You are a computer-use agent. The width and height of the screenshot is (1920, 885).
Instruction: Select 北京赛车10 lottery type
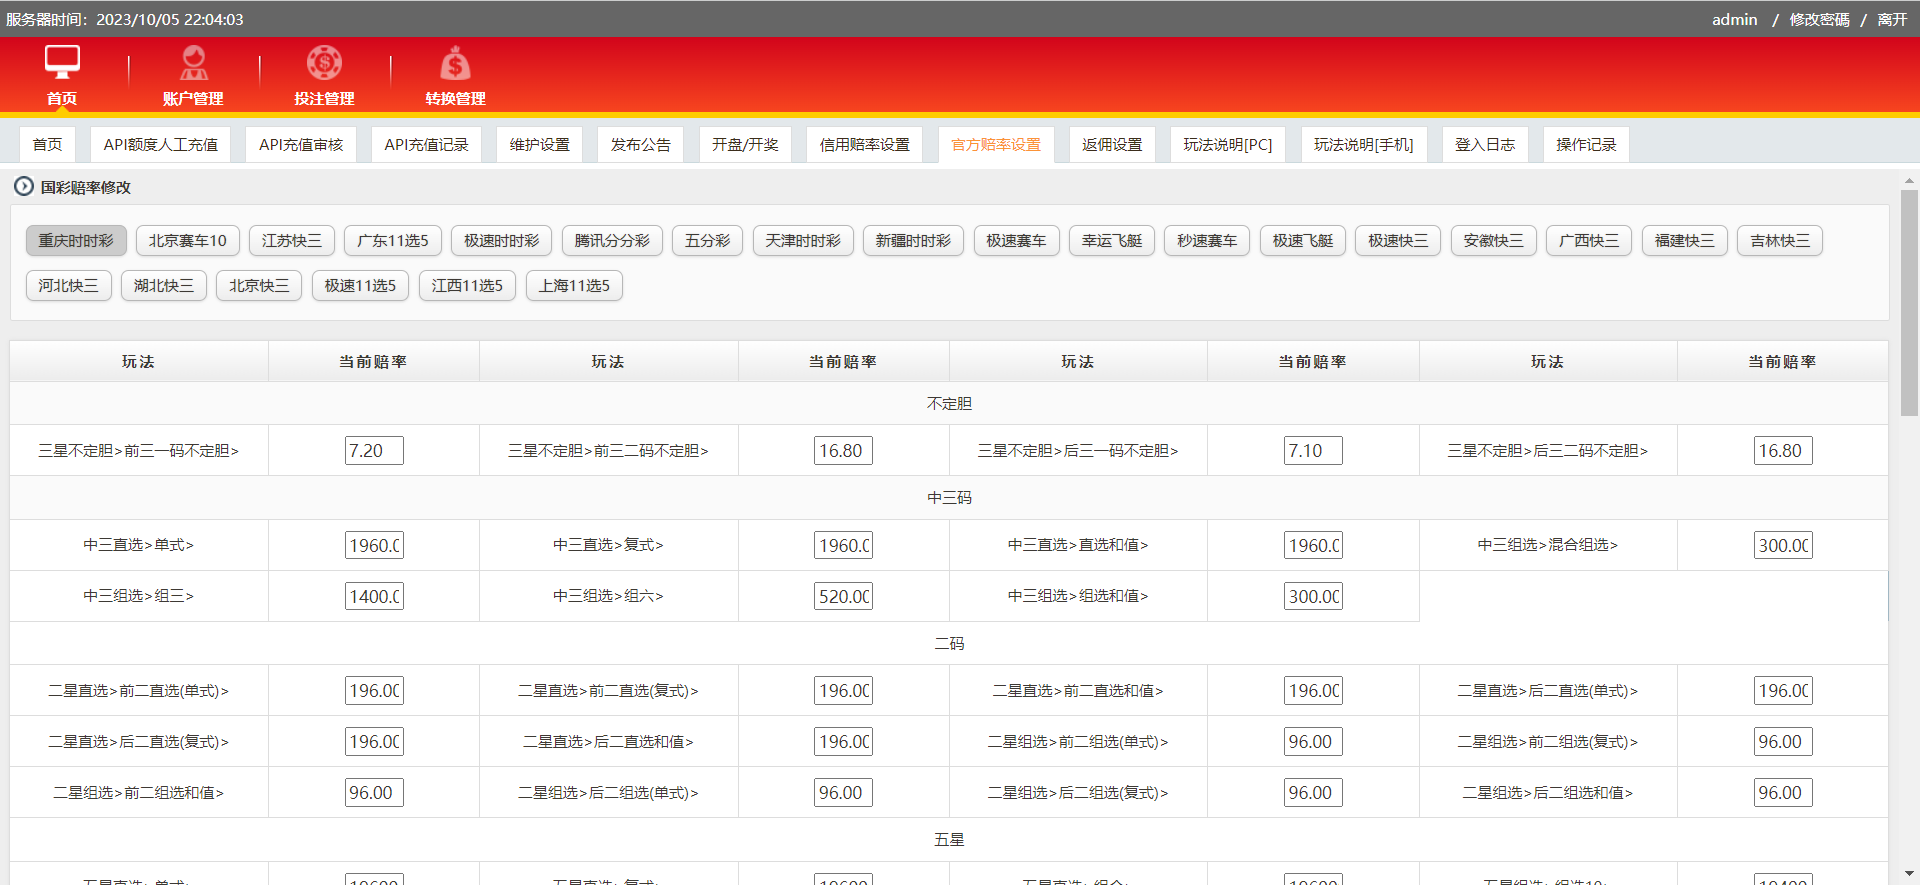click(x=187, y=241)
